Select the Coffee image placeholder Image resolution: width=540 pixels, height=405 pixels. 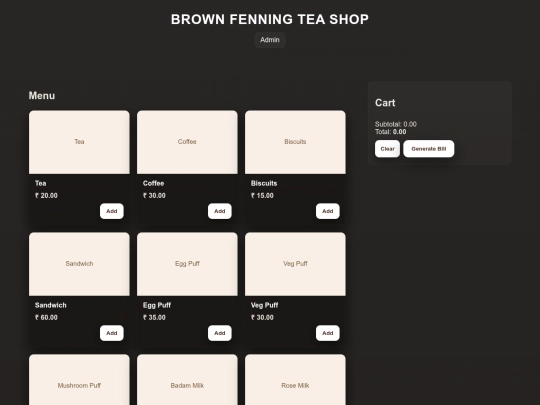(187, 142)
